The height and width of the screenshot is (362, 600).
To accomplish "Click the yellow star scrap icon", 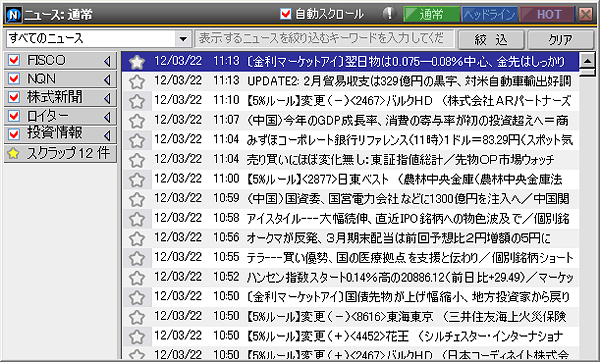I will pyautogui.click(x=13, y=153).
